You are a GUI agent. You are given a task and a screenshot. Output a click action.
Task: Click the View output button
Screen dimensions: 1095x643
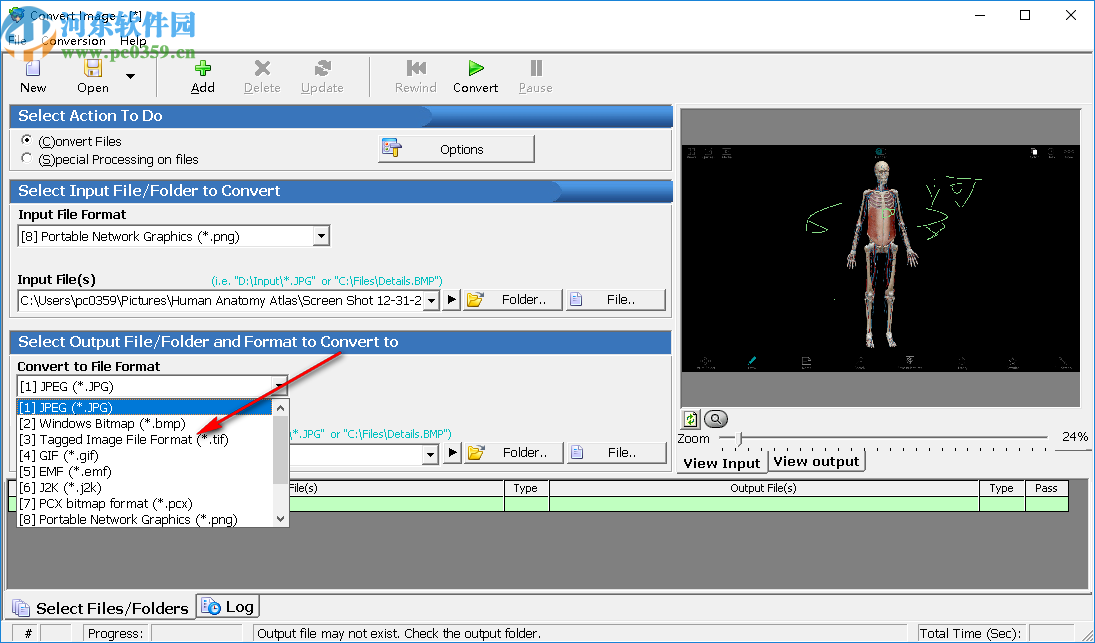pos(817,461)
